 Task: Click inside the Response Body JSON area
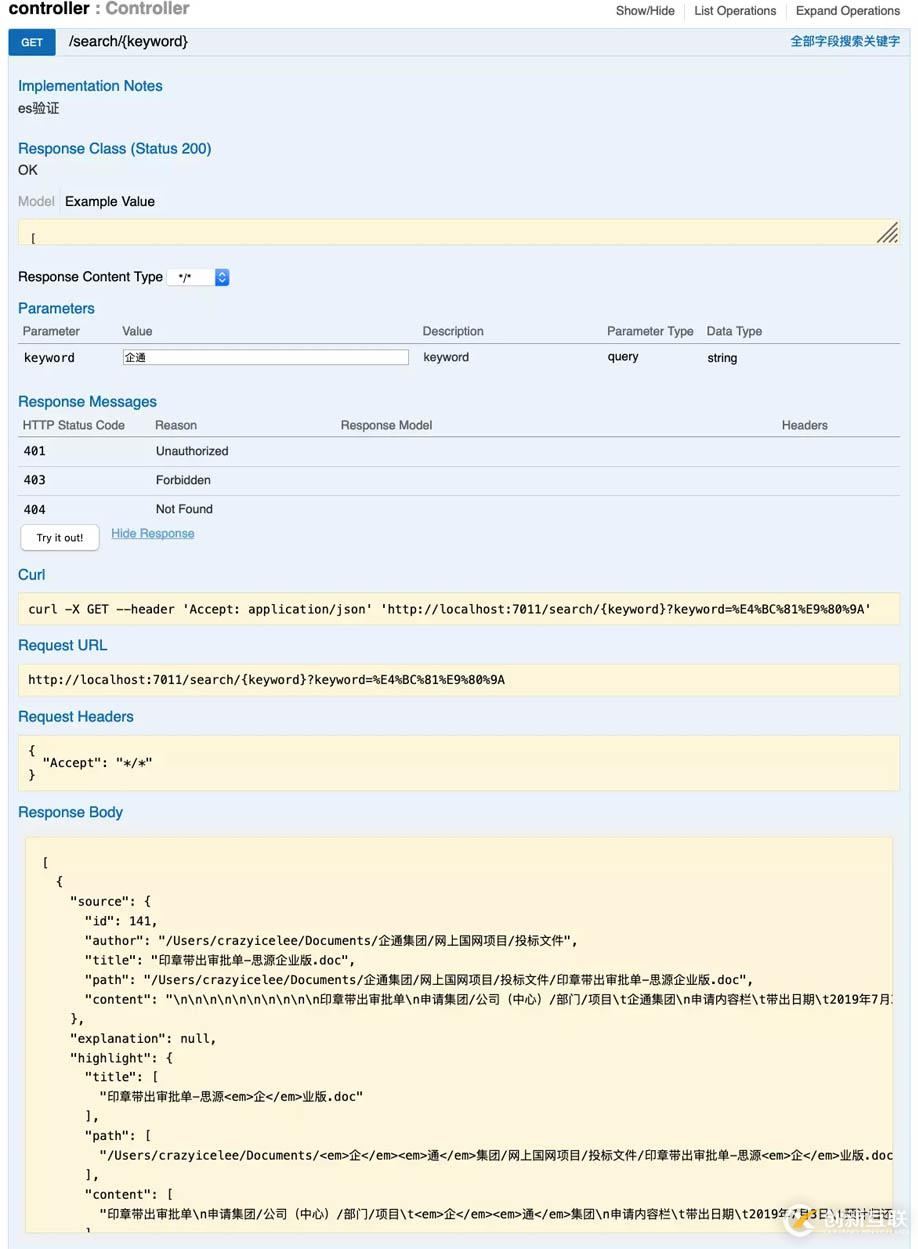pos(459,1035)
